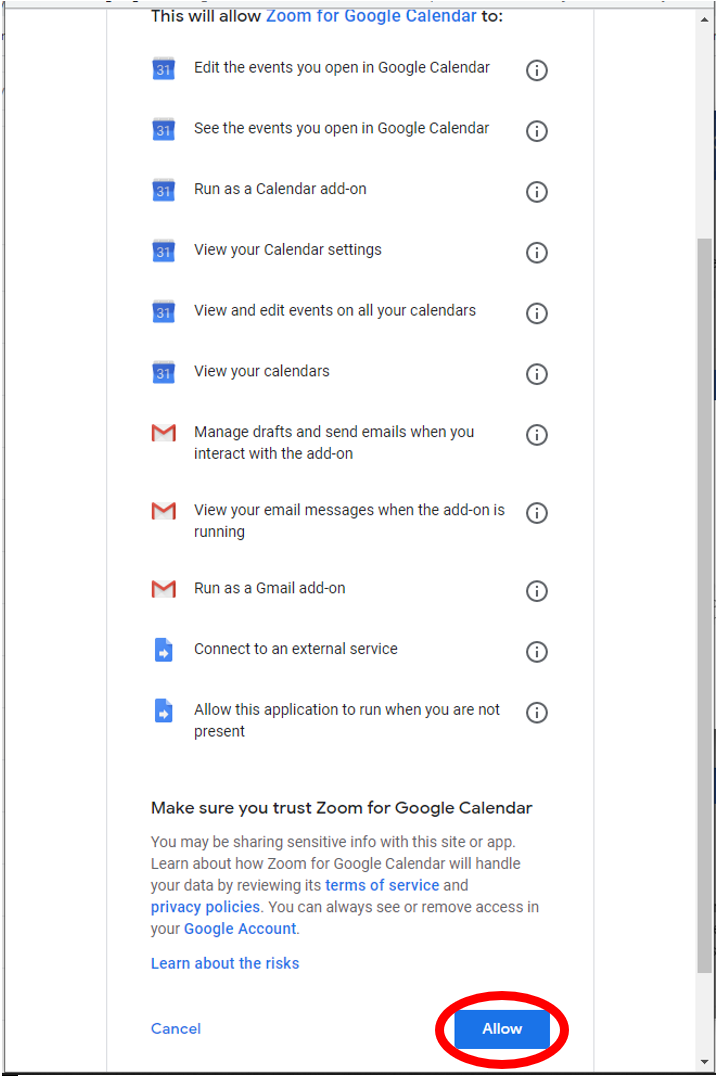The image size is (717, 1077).
Task: Click Calendar icon beside Run as a Calendar add-on
Action: (163, 190)
